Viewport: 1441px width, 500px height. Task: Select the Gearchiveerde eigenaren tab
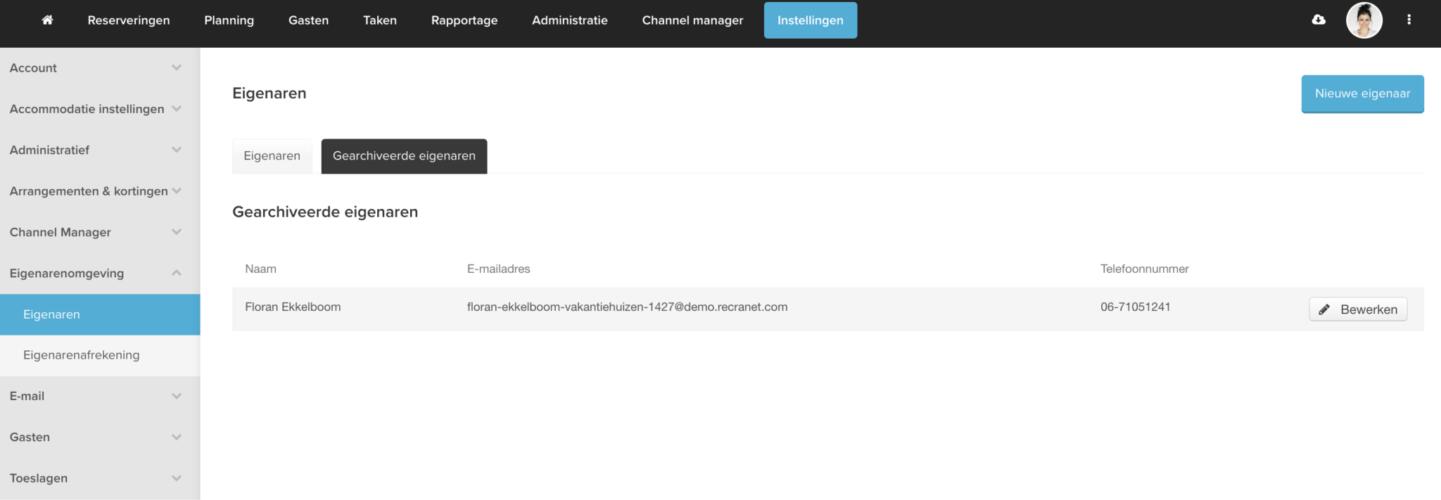pos(404,156)
